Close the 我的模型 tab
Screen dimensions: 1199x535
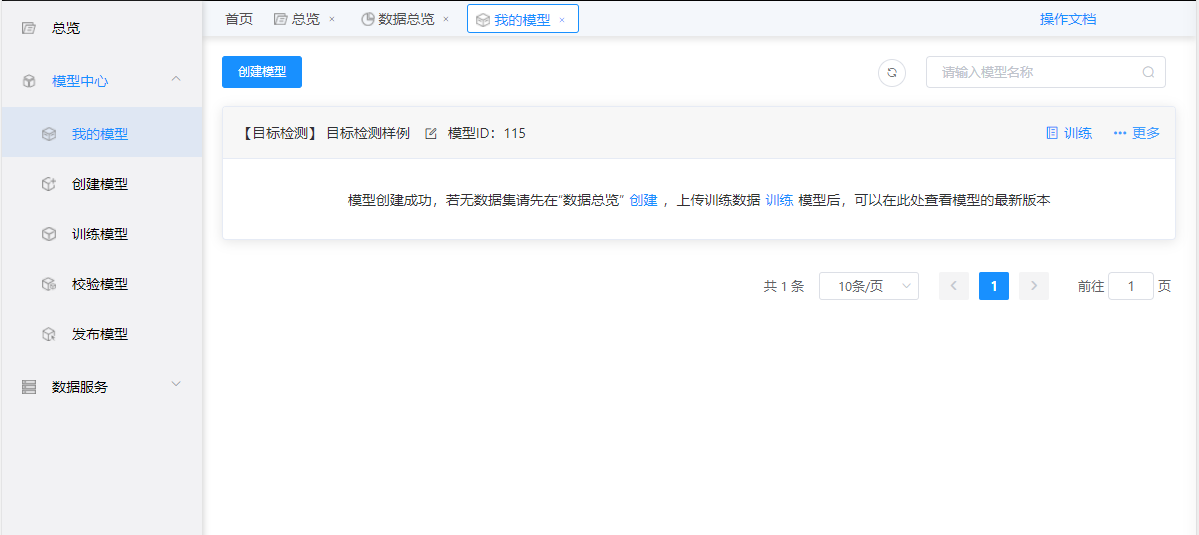point(561,21)
